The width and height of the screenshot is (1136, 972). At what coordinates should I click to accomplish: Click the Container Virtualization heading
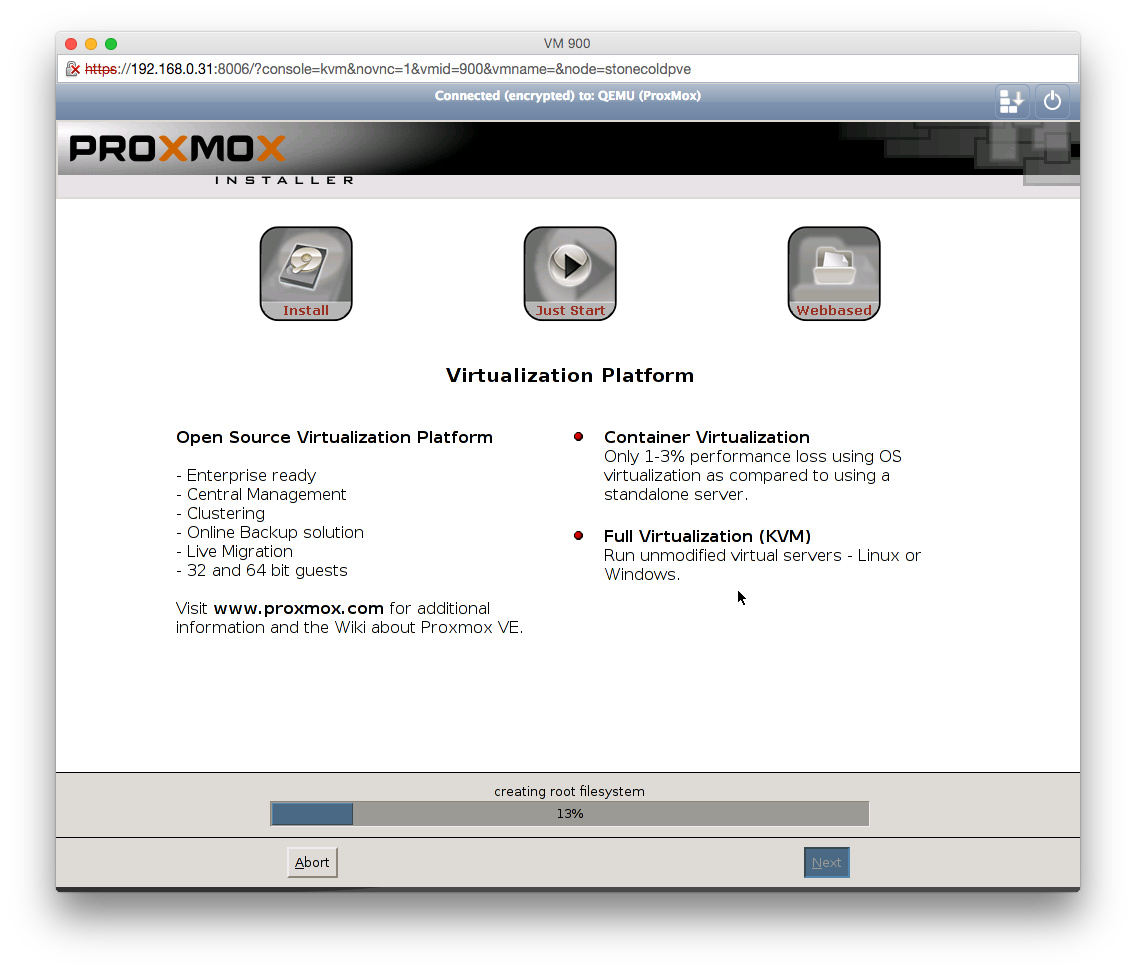pos(706,437)
